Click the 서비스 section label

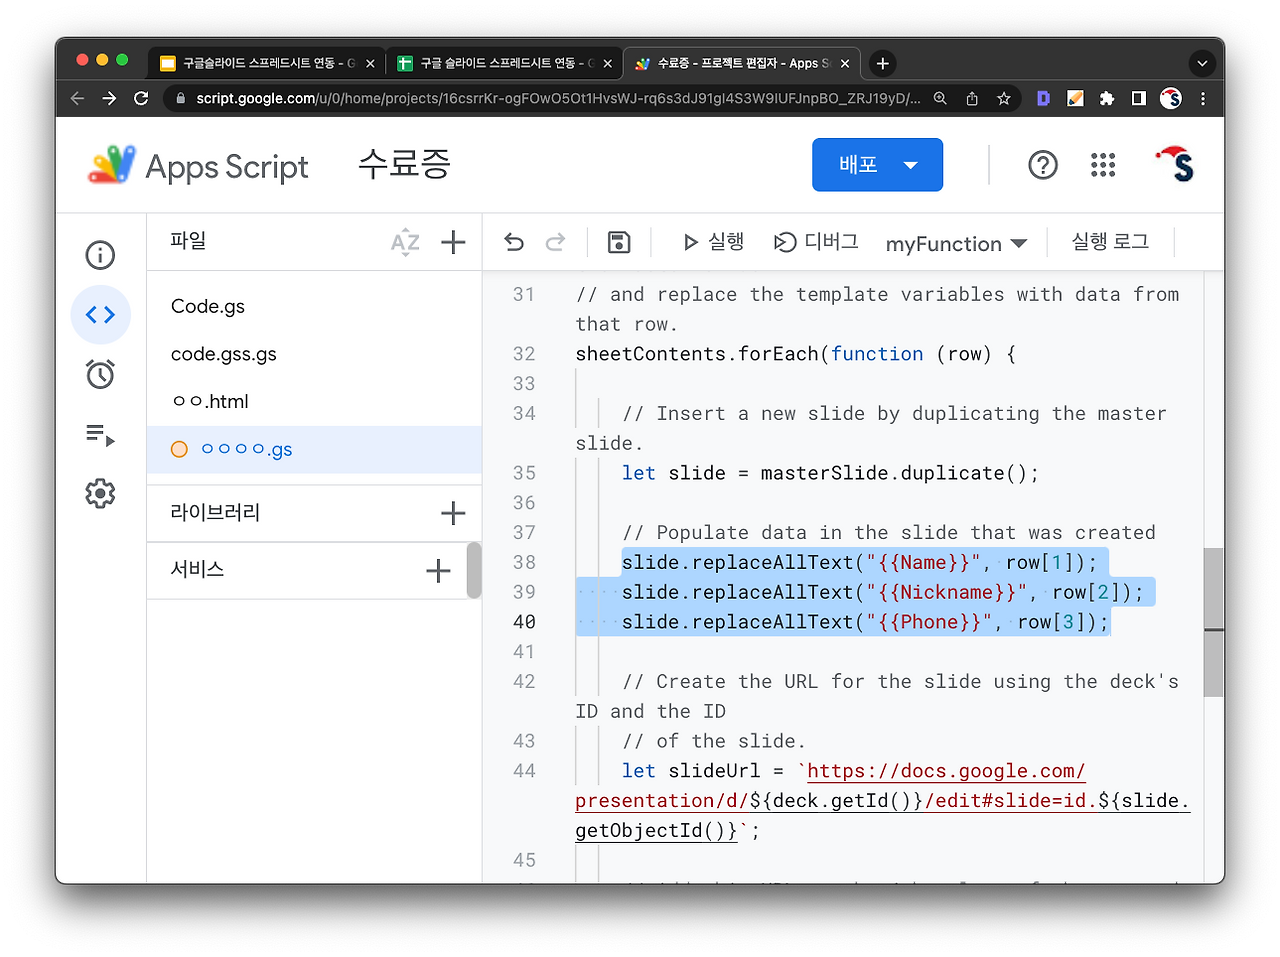click(197, 569)
